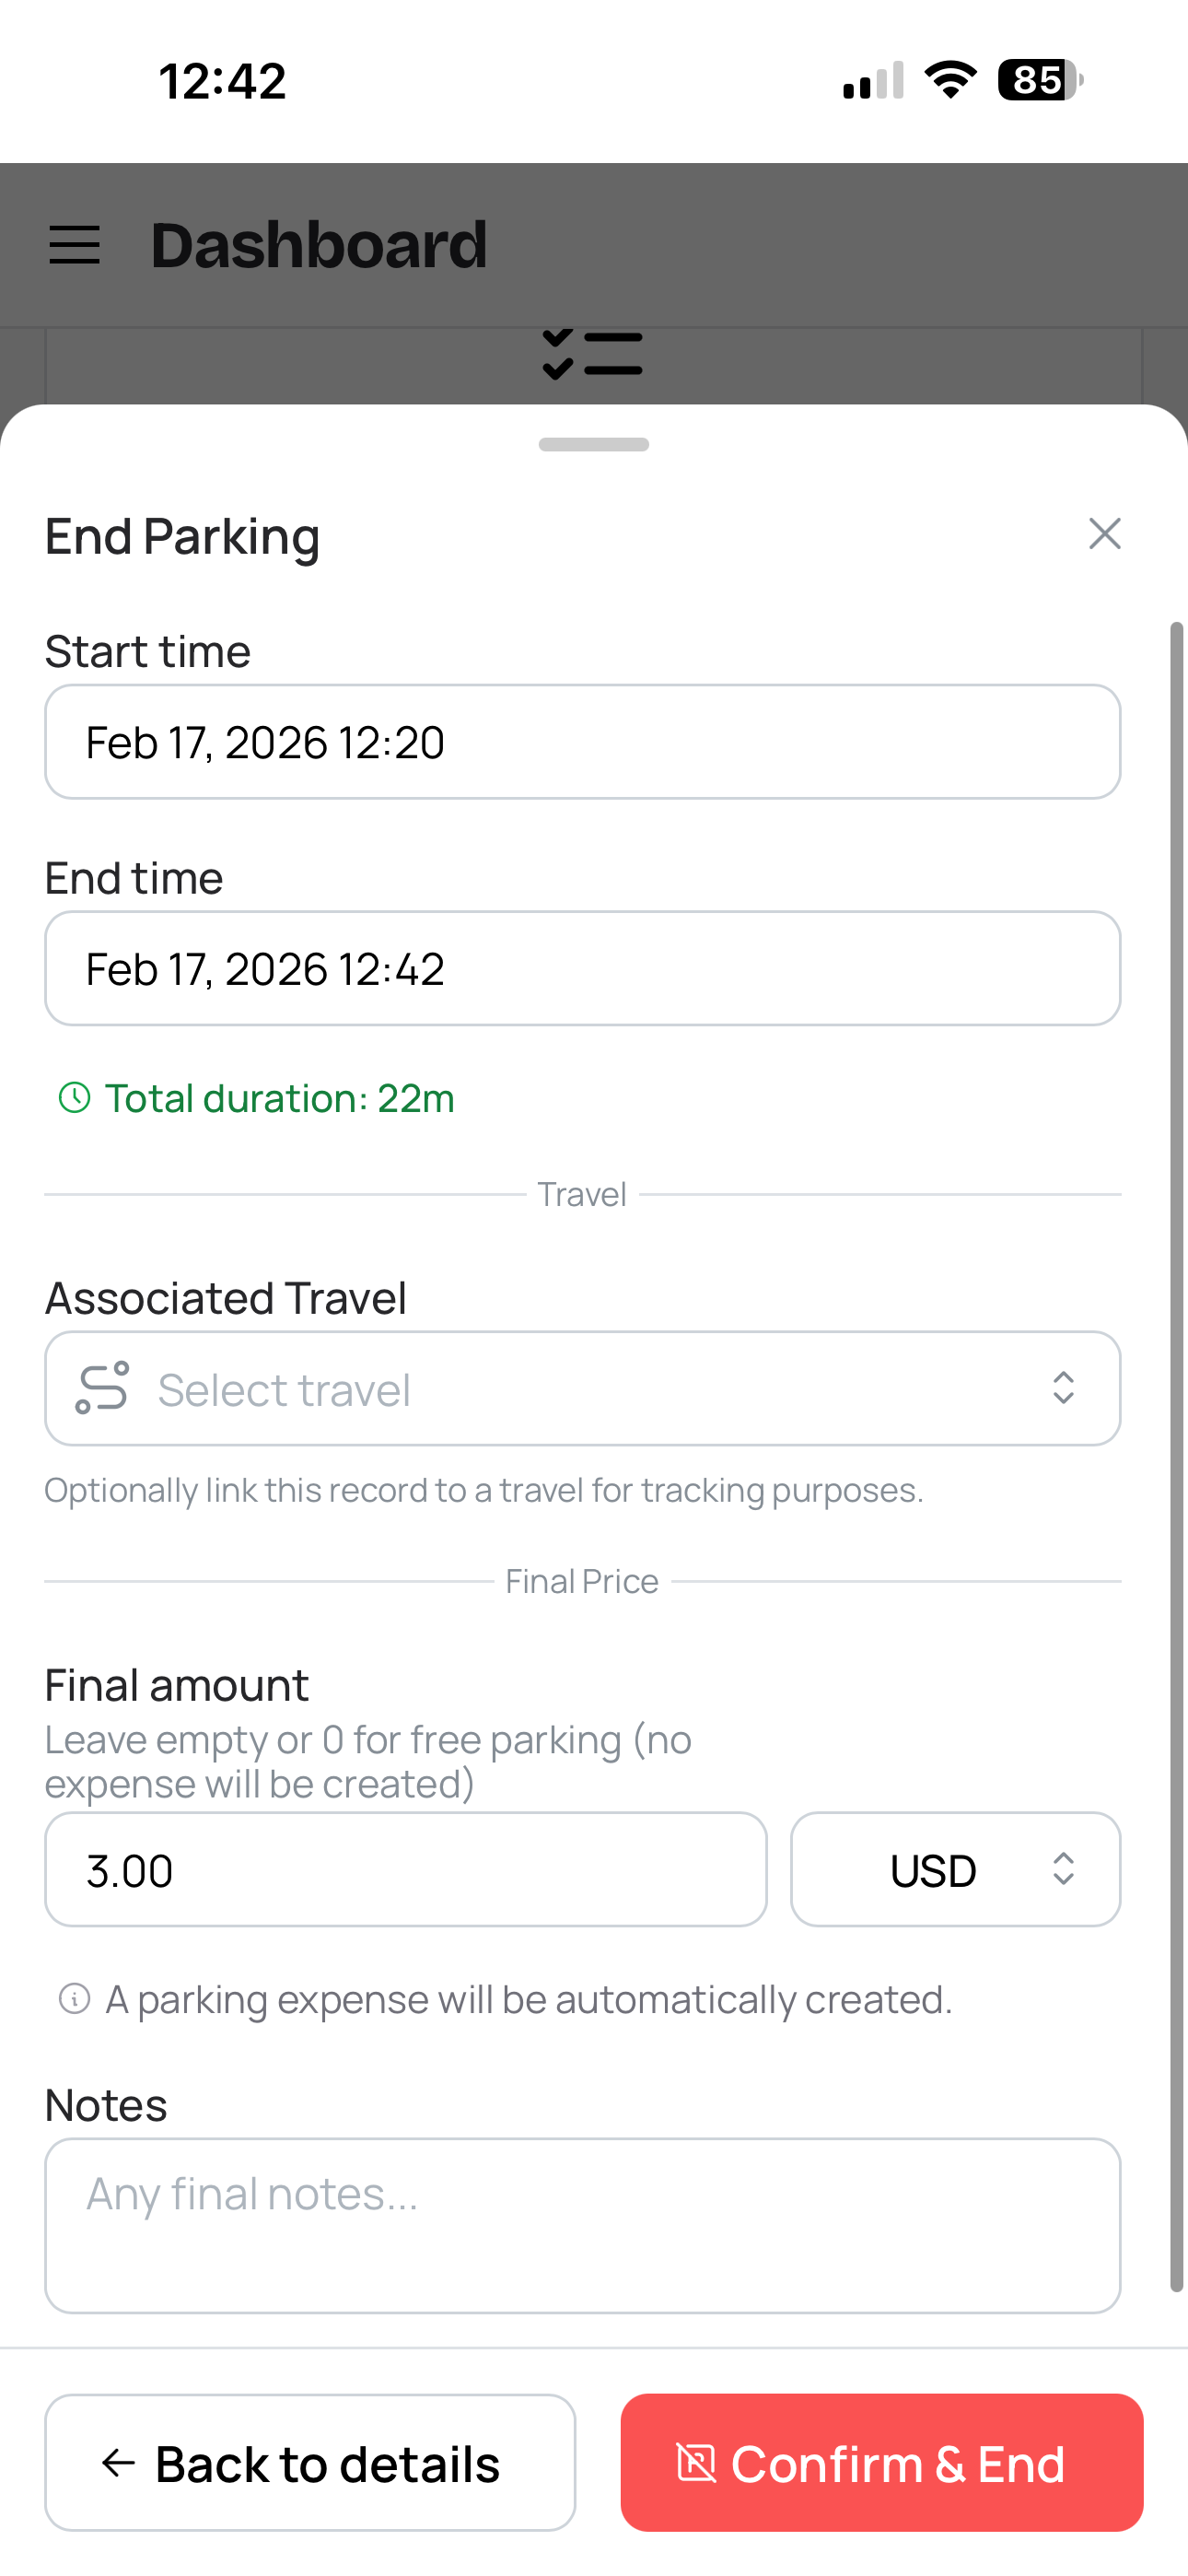Open the Select travel dropdown
Image resolution: width=1188 pixels, height=2576 pixels.
coord(582,1388)
